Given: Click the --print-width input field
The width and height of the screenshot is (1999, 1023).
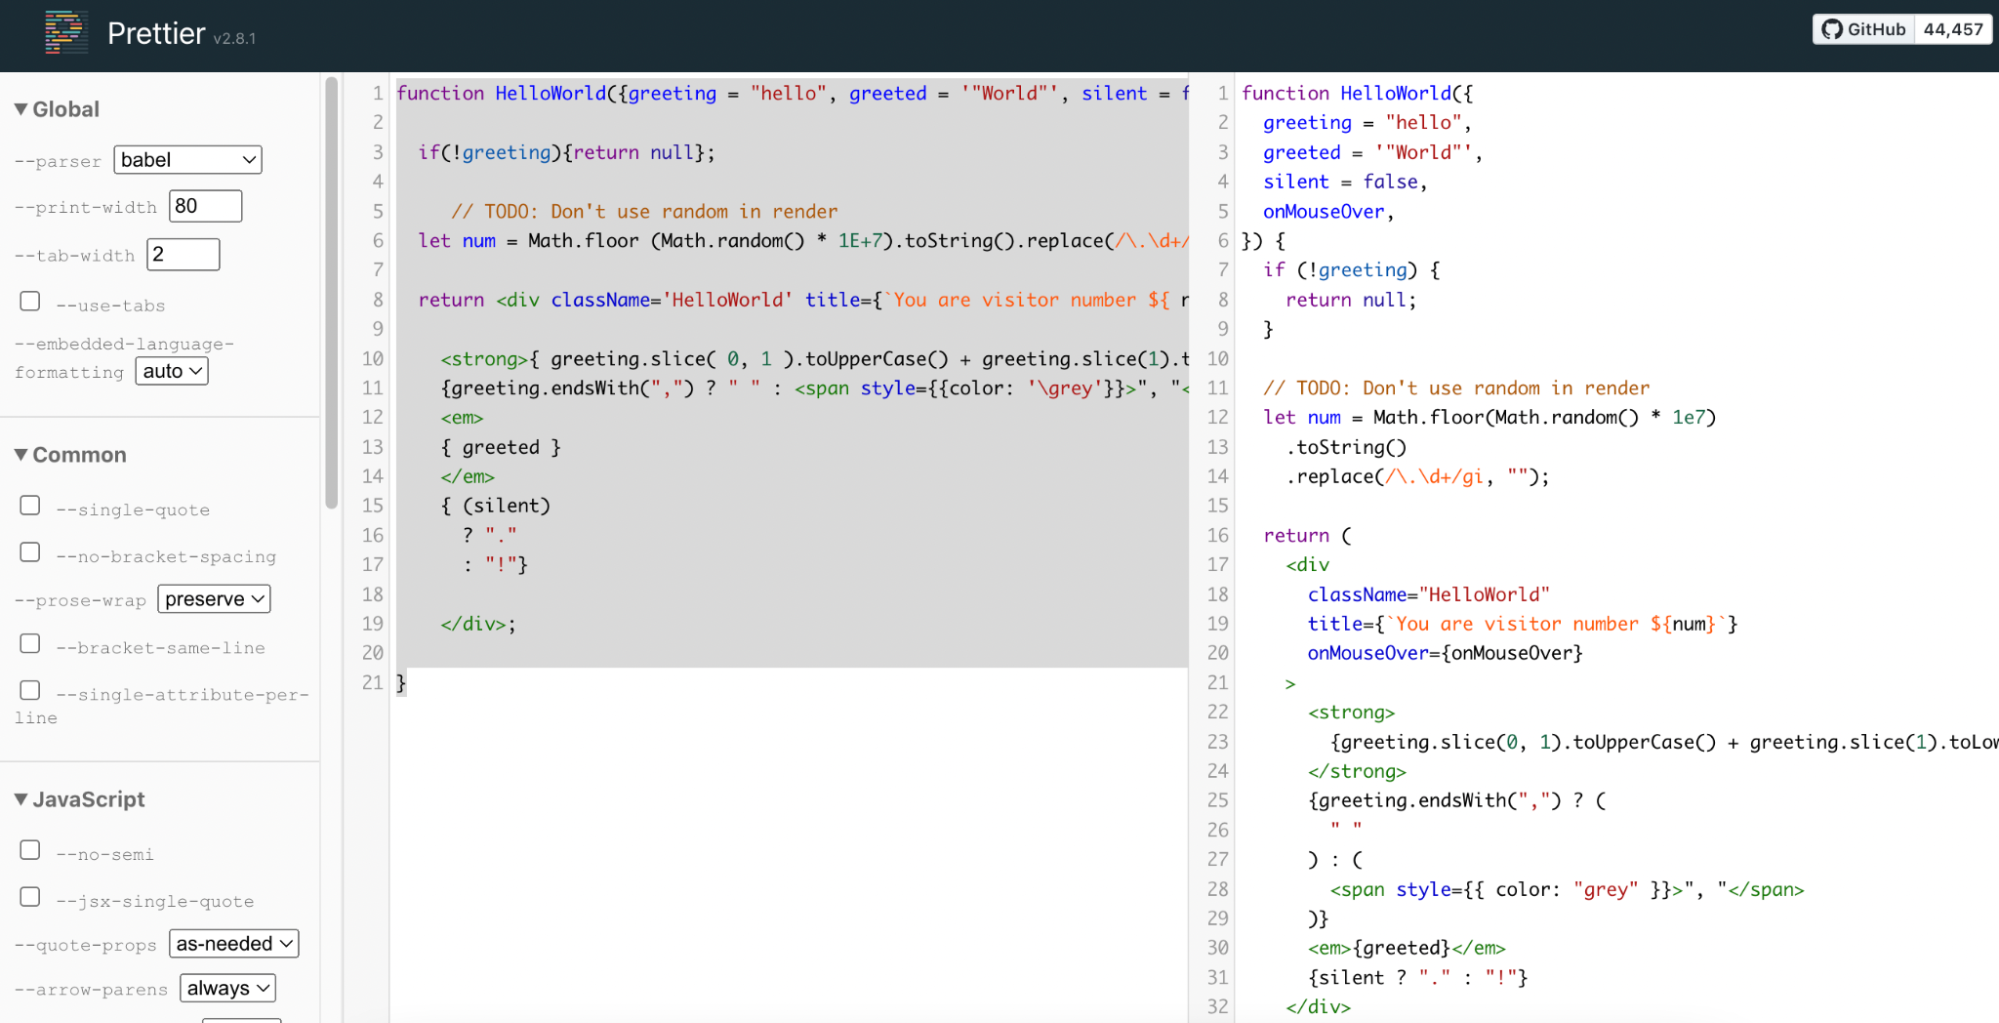Looking at the screenshot, I should 206,206.
